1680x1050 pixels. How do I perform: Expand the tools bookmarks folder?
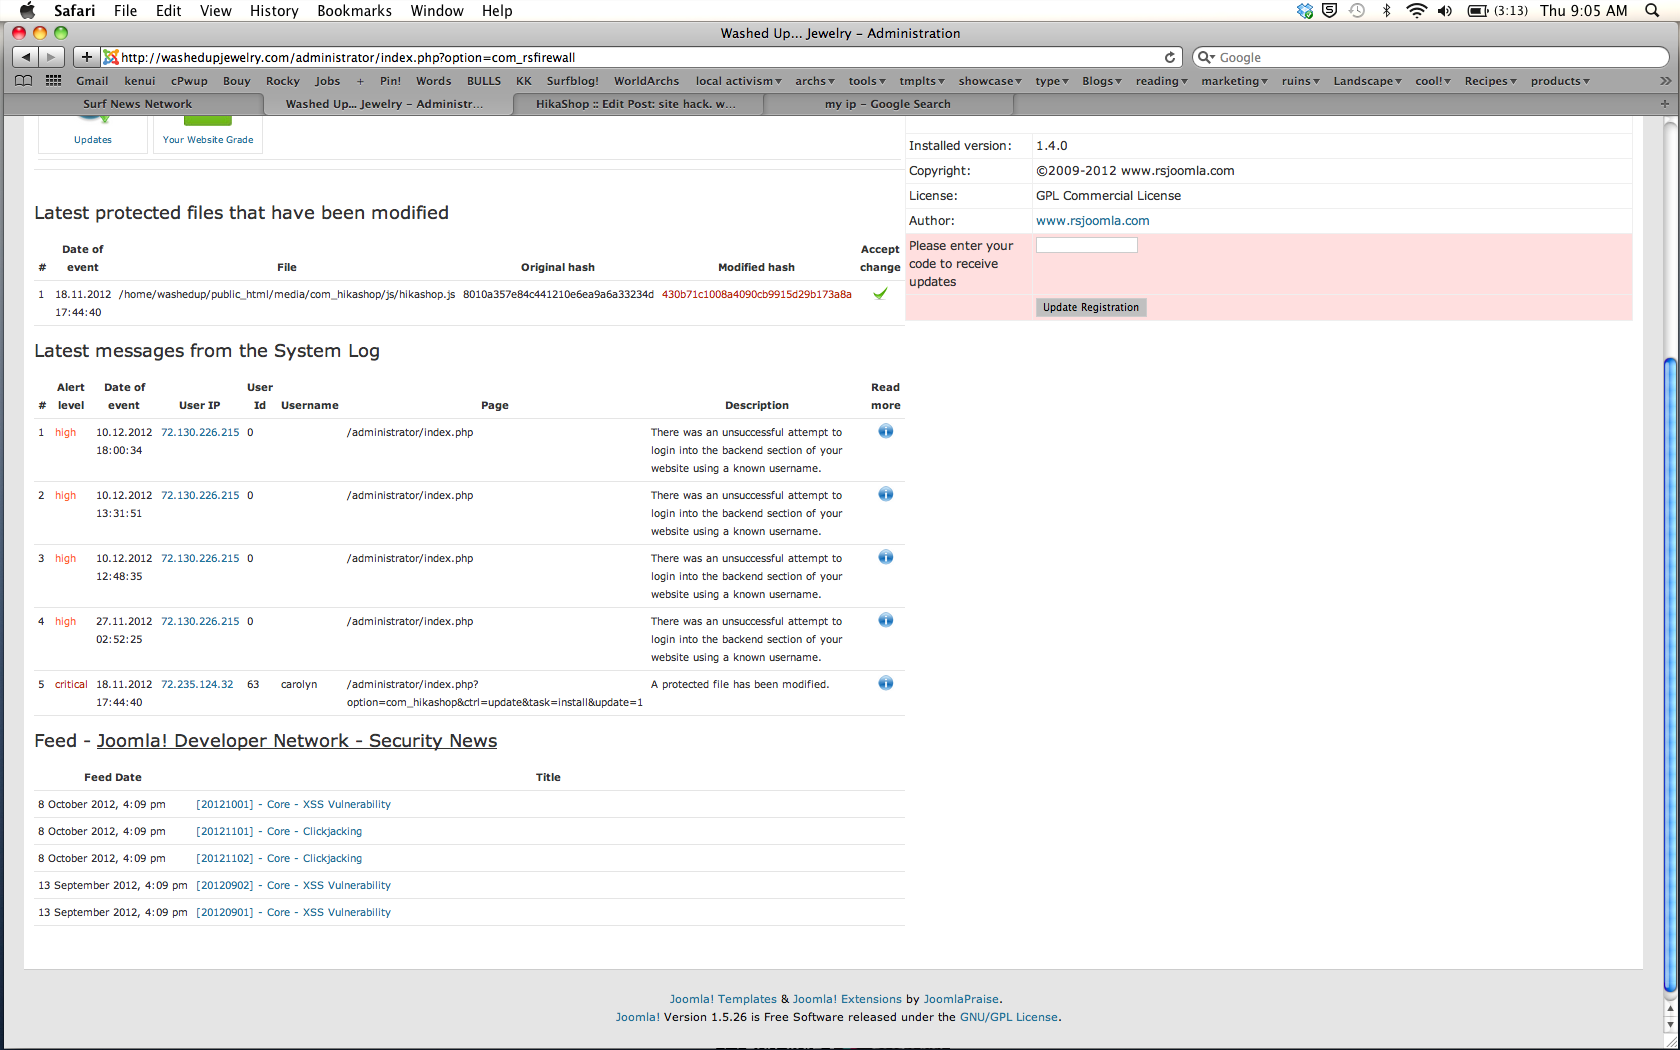click(867, 81)
